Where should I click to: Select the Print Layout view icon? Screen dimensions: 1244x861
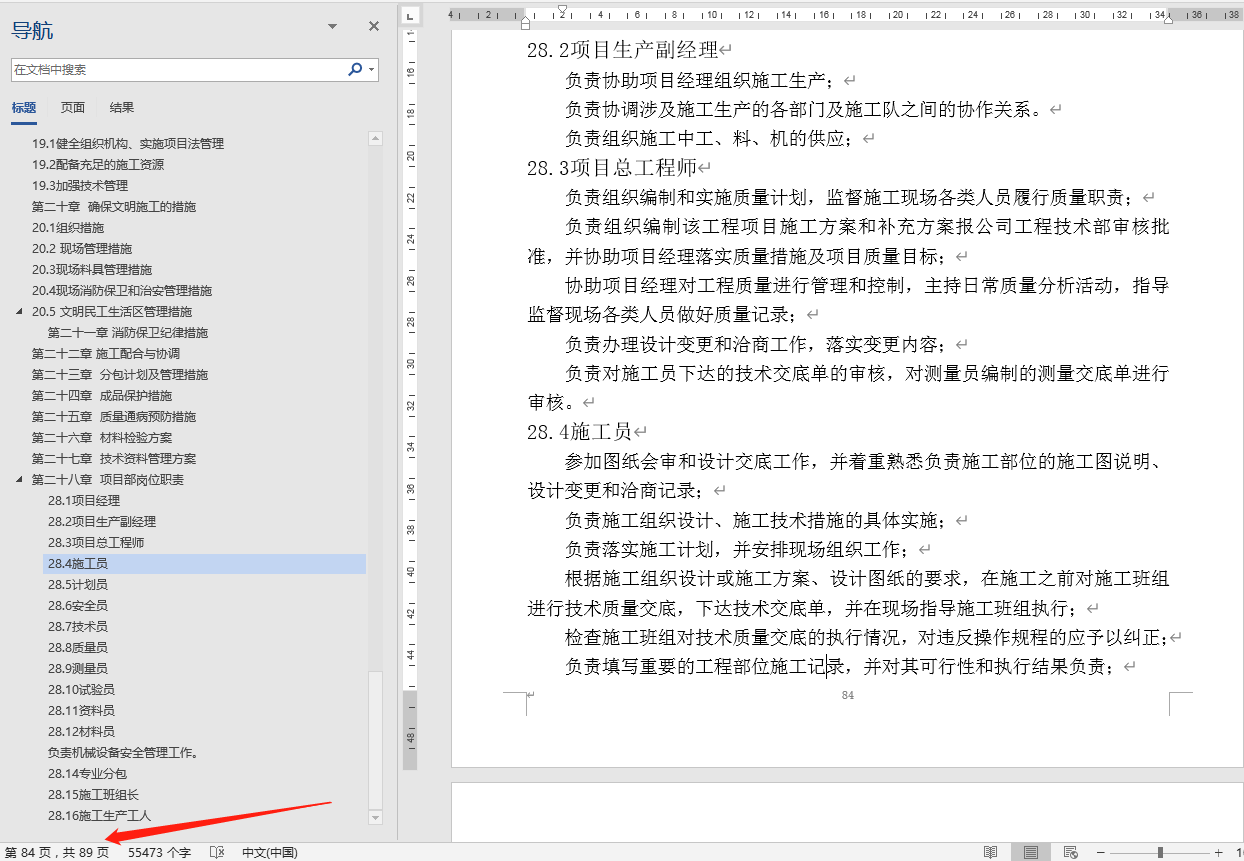(x=1031, y=851)
